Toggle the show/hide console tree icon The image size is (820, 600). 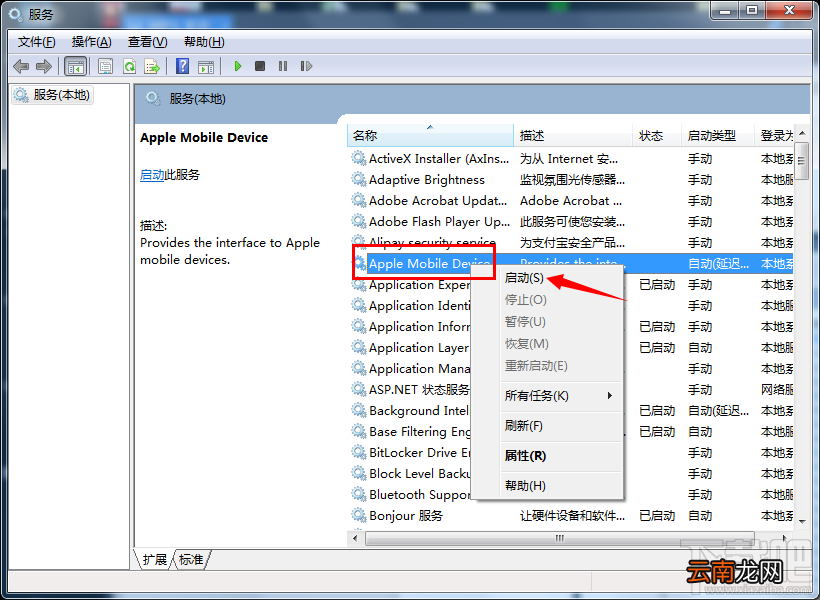pos(75,66)
